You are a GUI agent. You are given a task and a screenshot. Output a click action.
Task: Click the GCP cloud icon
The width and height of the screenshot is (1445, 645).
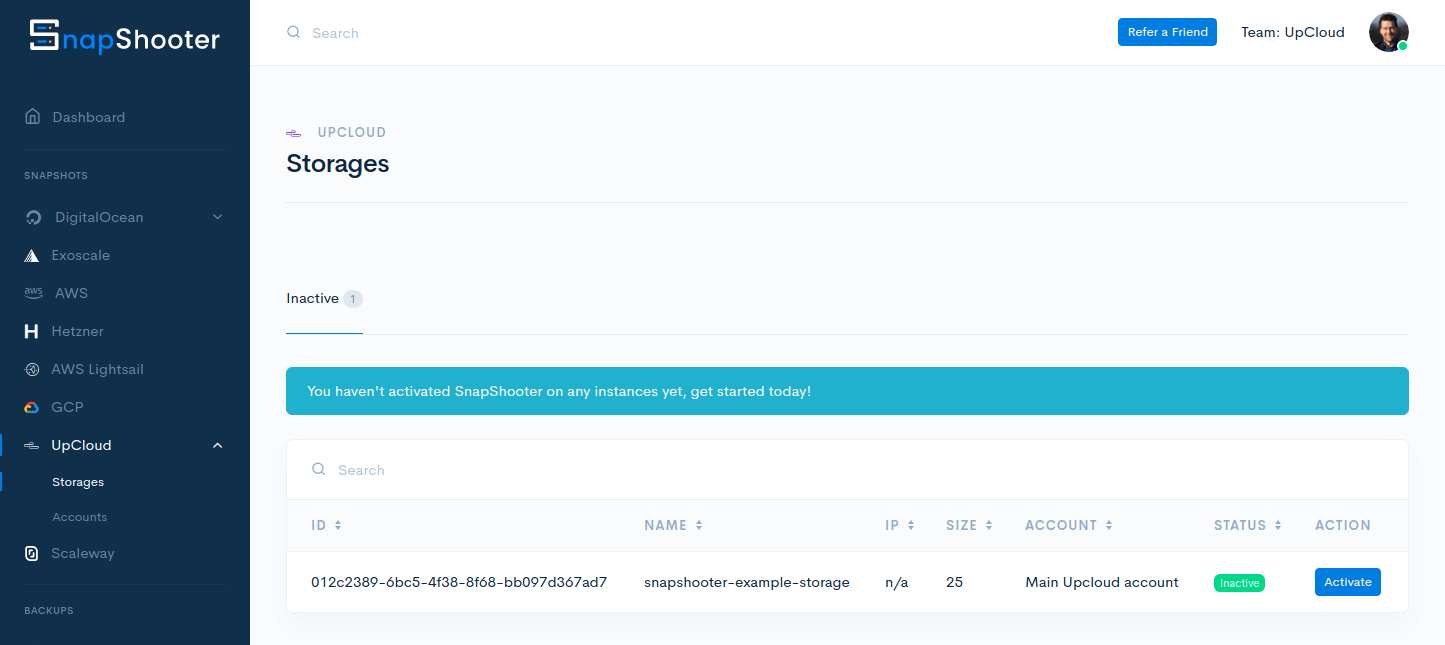click(32, 408)
